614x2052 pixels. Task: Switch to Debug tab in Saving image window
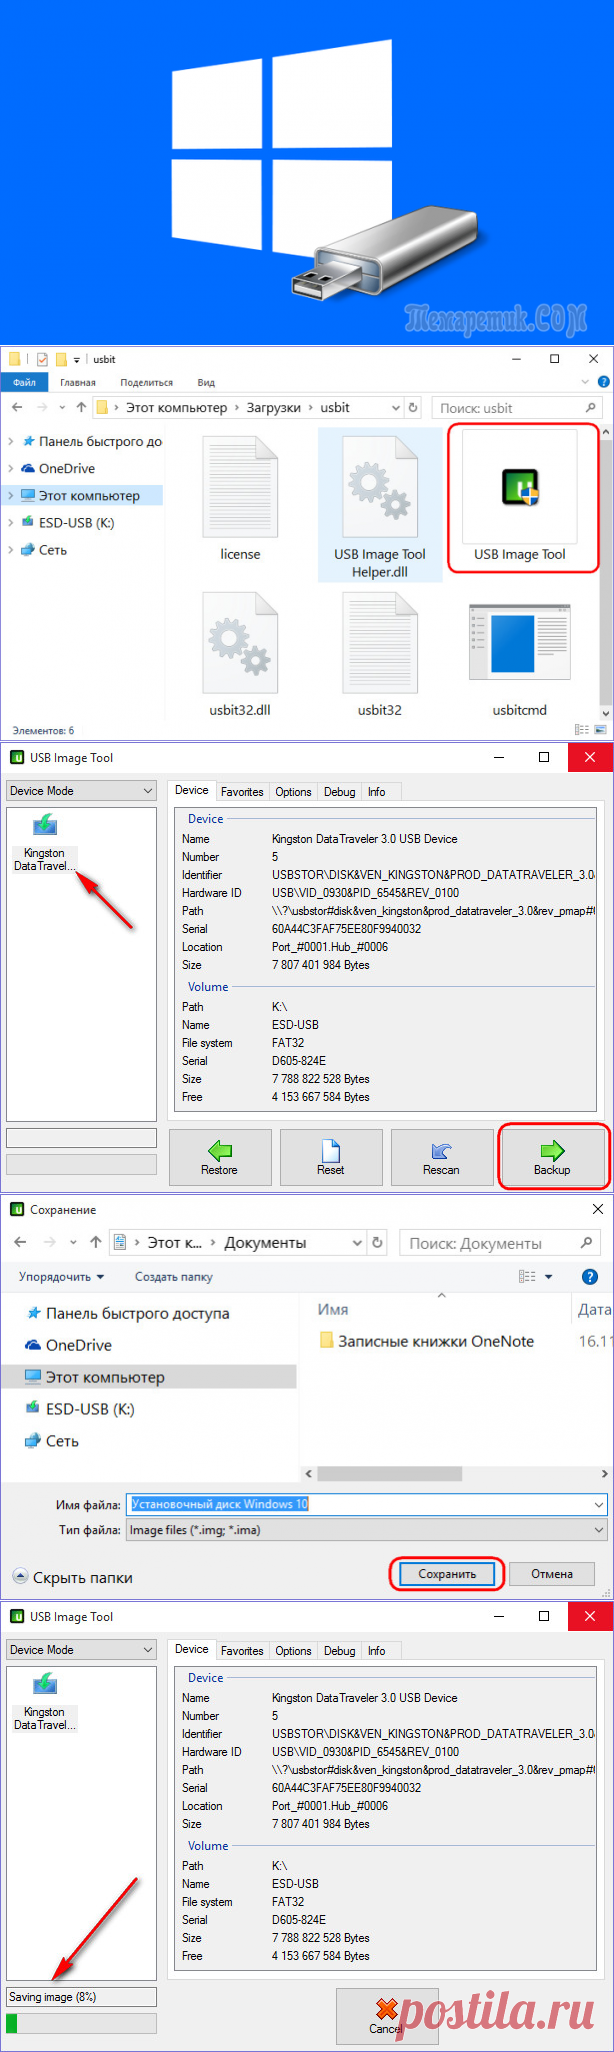[x=339, y=1650]
